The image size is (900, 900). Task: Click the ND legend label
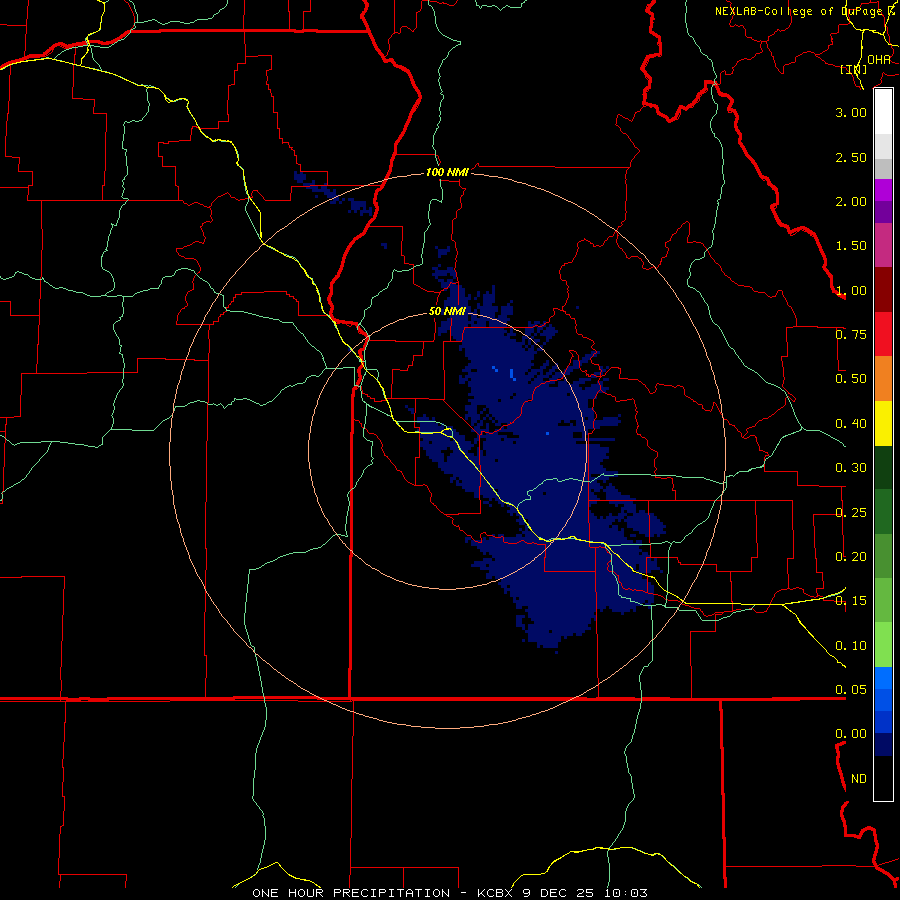859,779
